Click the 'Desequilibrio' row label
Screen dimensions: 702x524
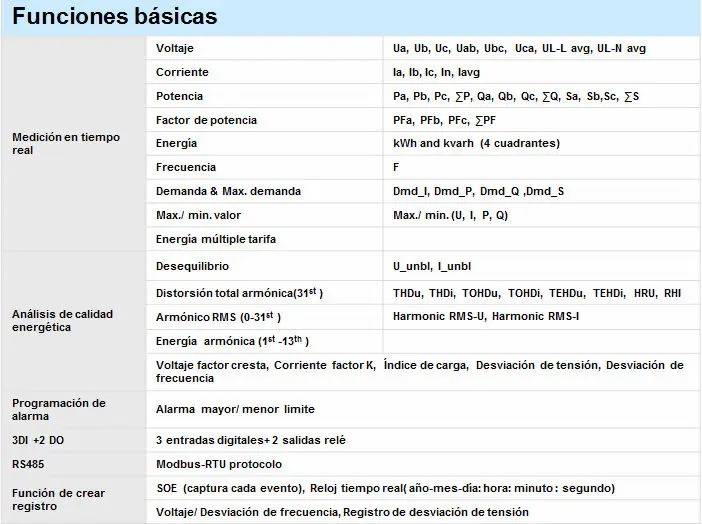pyautogui.click(x=192, y=266)
